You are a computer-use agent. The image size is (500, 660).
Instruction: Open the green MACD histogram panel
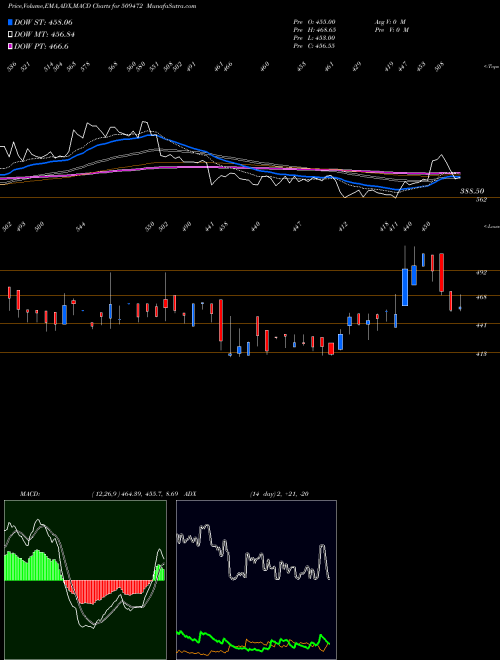[85, 580]
